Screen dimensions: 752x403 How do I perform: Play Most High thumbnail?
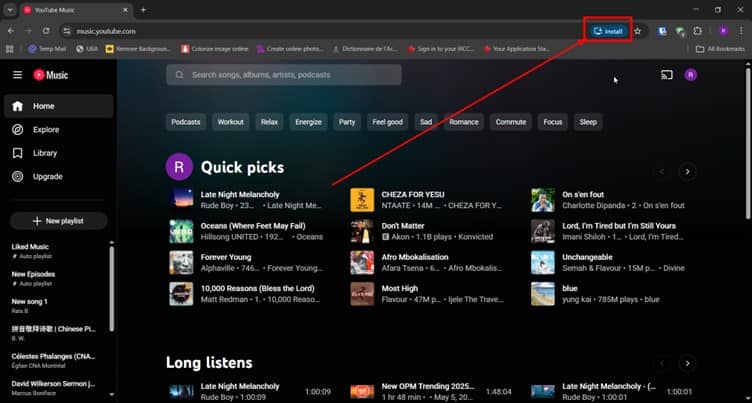click(362, 294)
